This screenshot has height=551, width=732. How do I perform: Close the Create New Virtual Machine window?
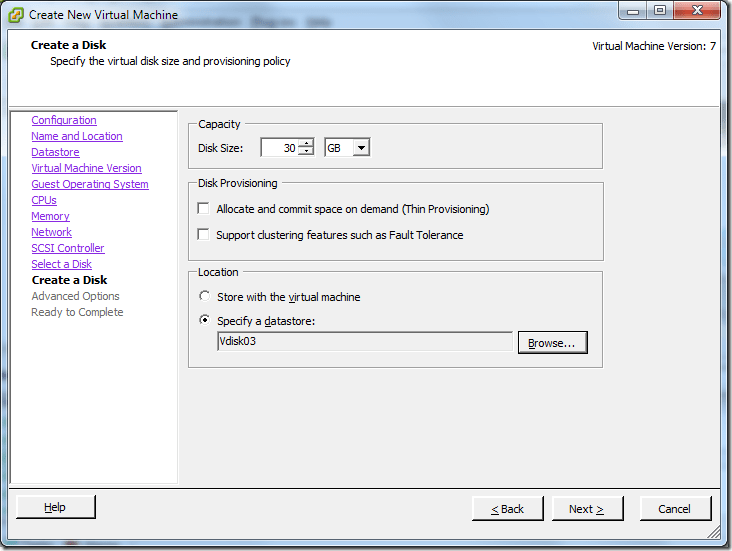(x=697, y=11)
